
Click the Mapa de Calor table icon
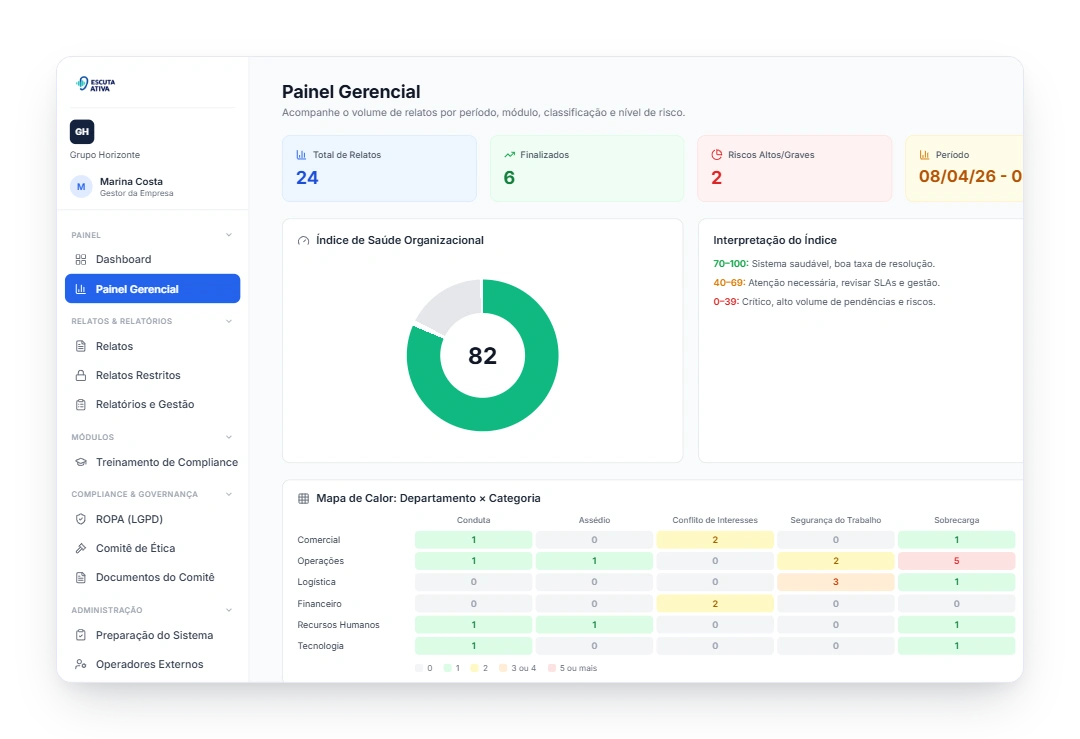tap(303, 499)
